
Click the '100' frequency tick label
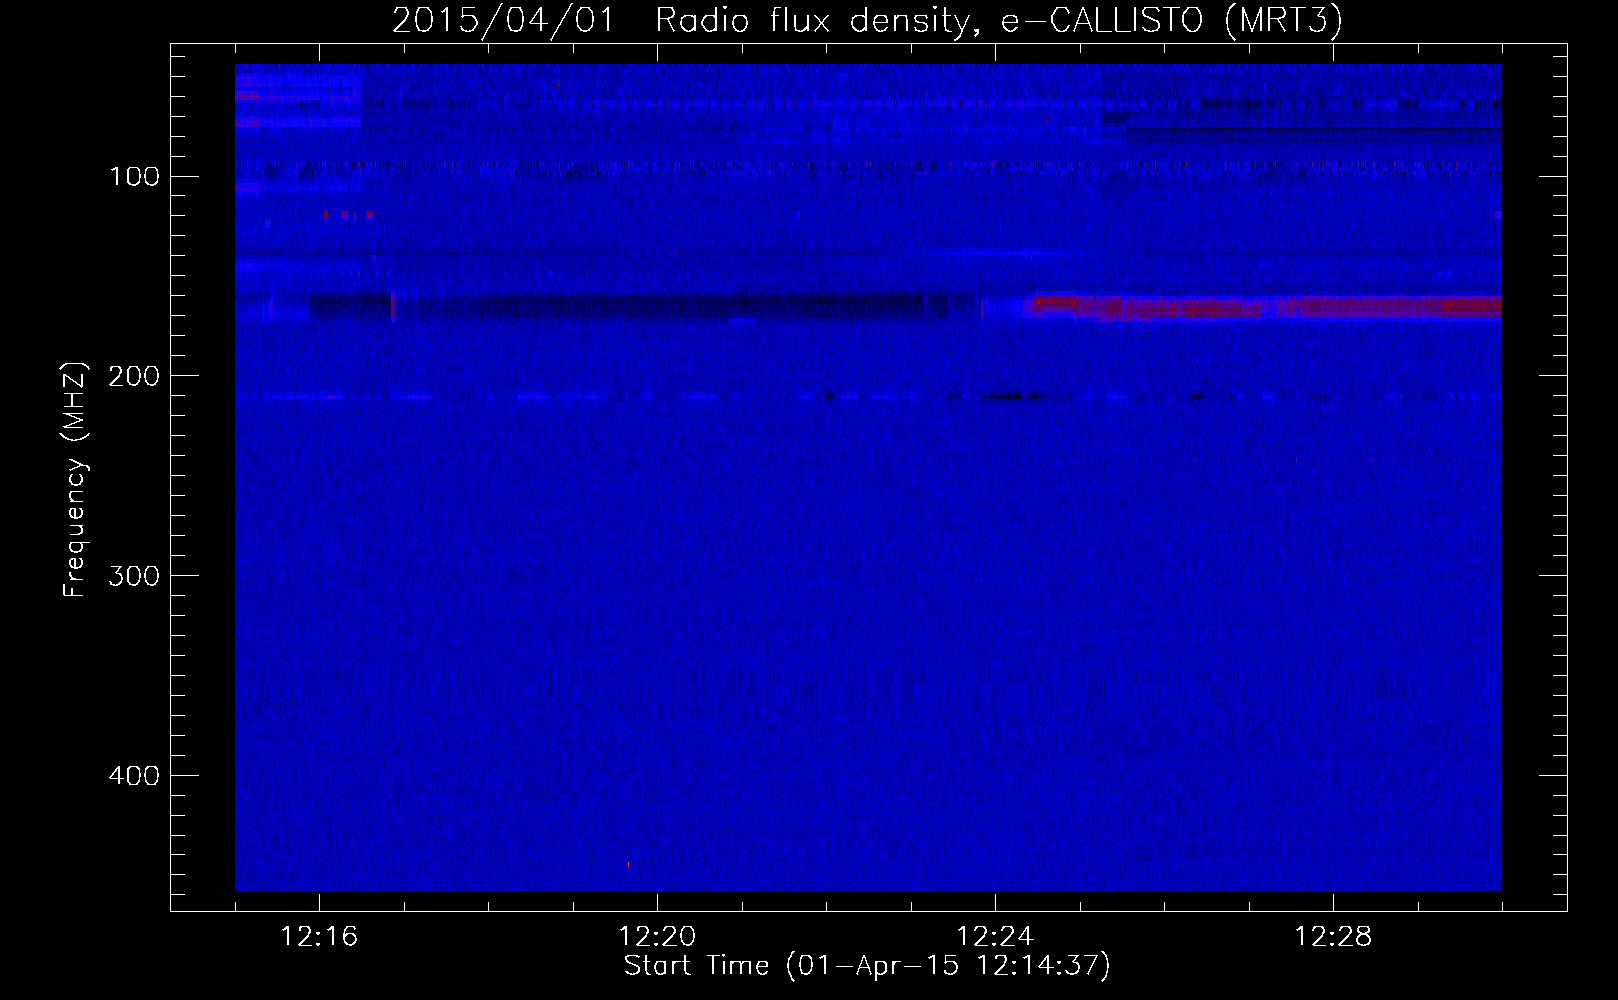tap(135, 177)
